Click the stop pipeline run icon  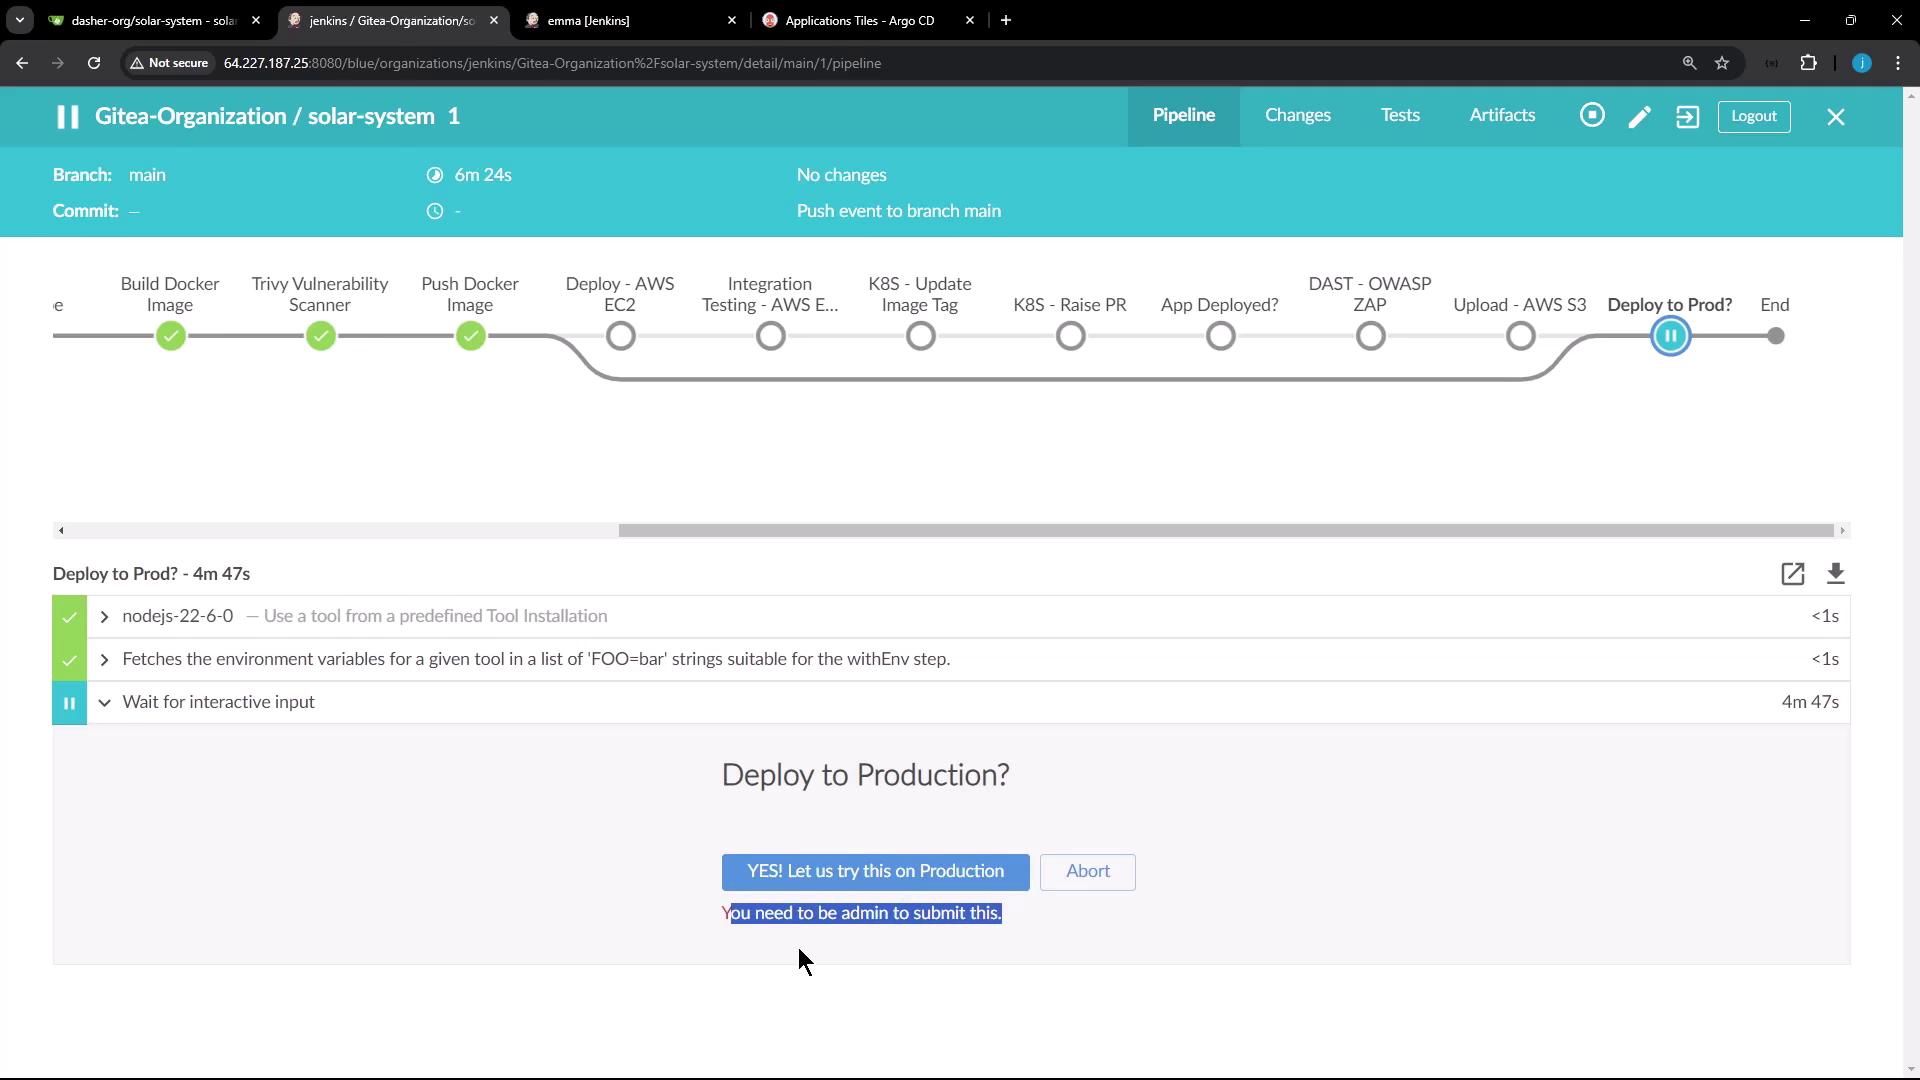pos(1592,116)
